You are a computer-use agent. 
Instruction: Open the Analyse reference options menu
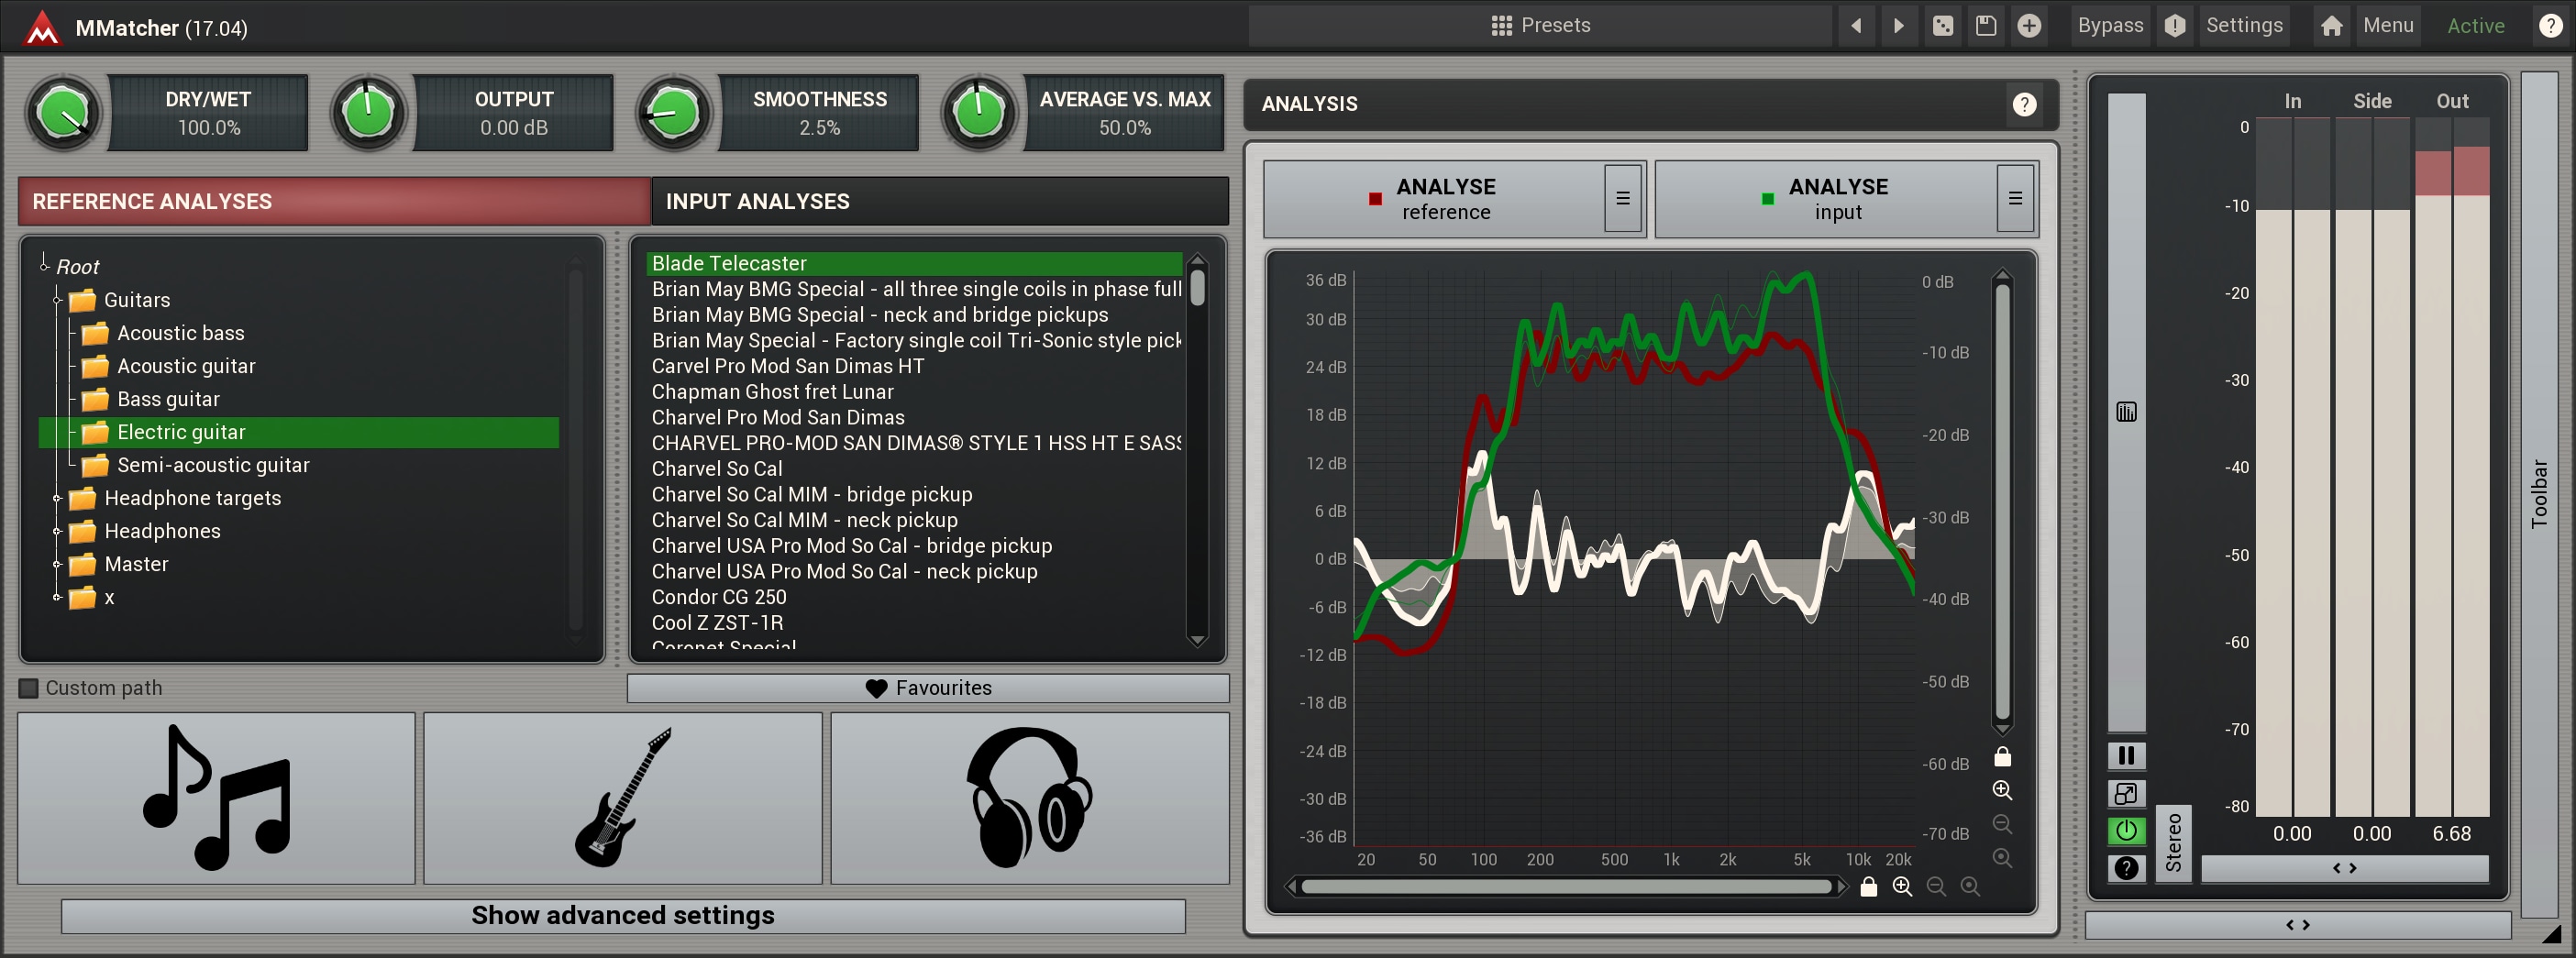pyautogui.click(x=1622, y=199)
